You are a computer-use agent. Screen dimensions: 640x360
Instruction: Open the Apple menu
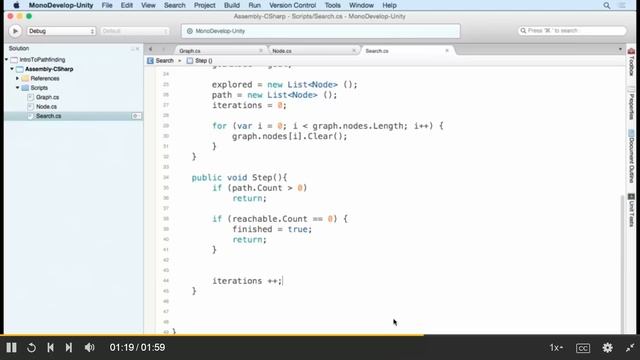[16, 5]
